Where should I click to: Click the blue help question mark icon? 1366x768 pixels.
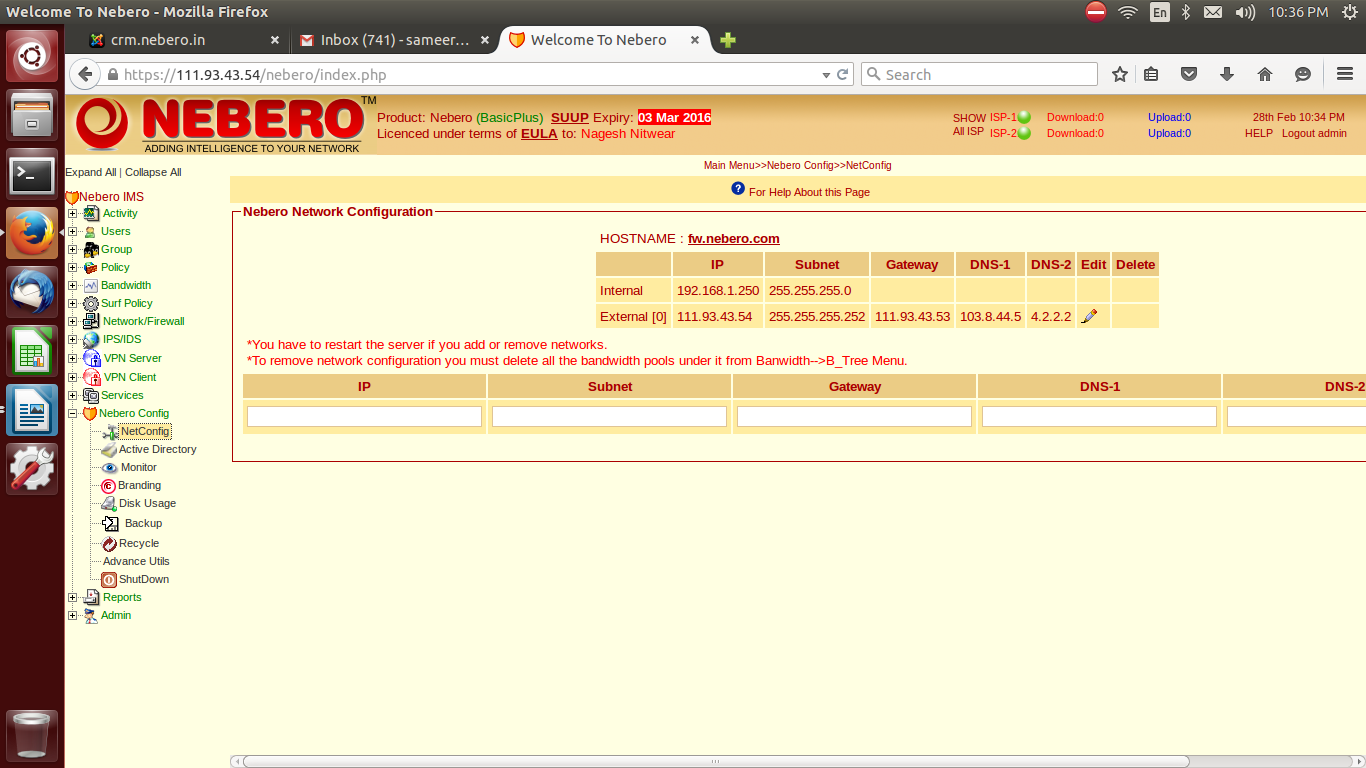(x=738, y=189)
